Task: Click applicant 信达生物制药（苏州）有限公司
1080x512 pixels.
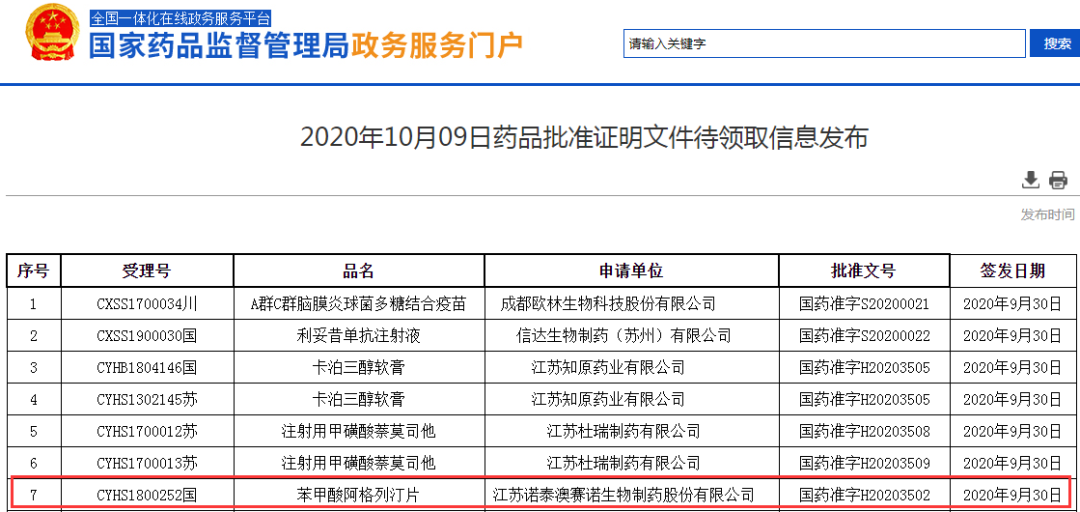Action: click(623, 336)
